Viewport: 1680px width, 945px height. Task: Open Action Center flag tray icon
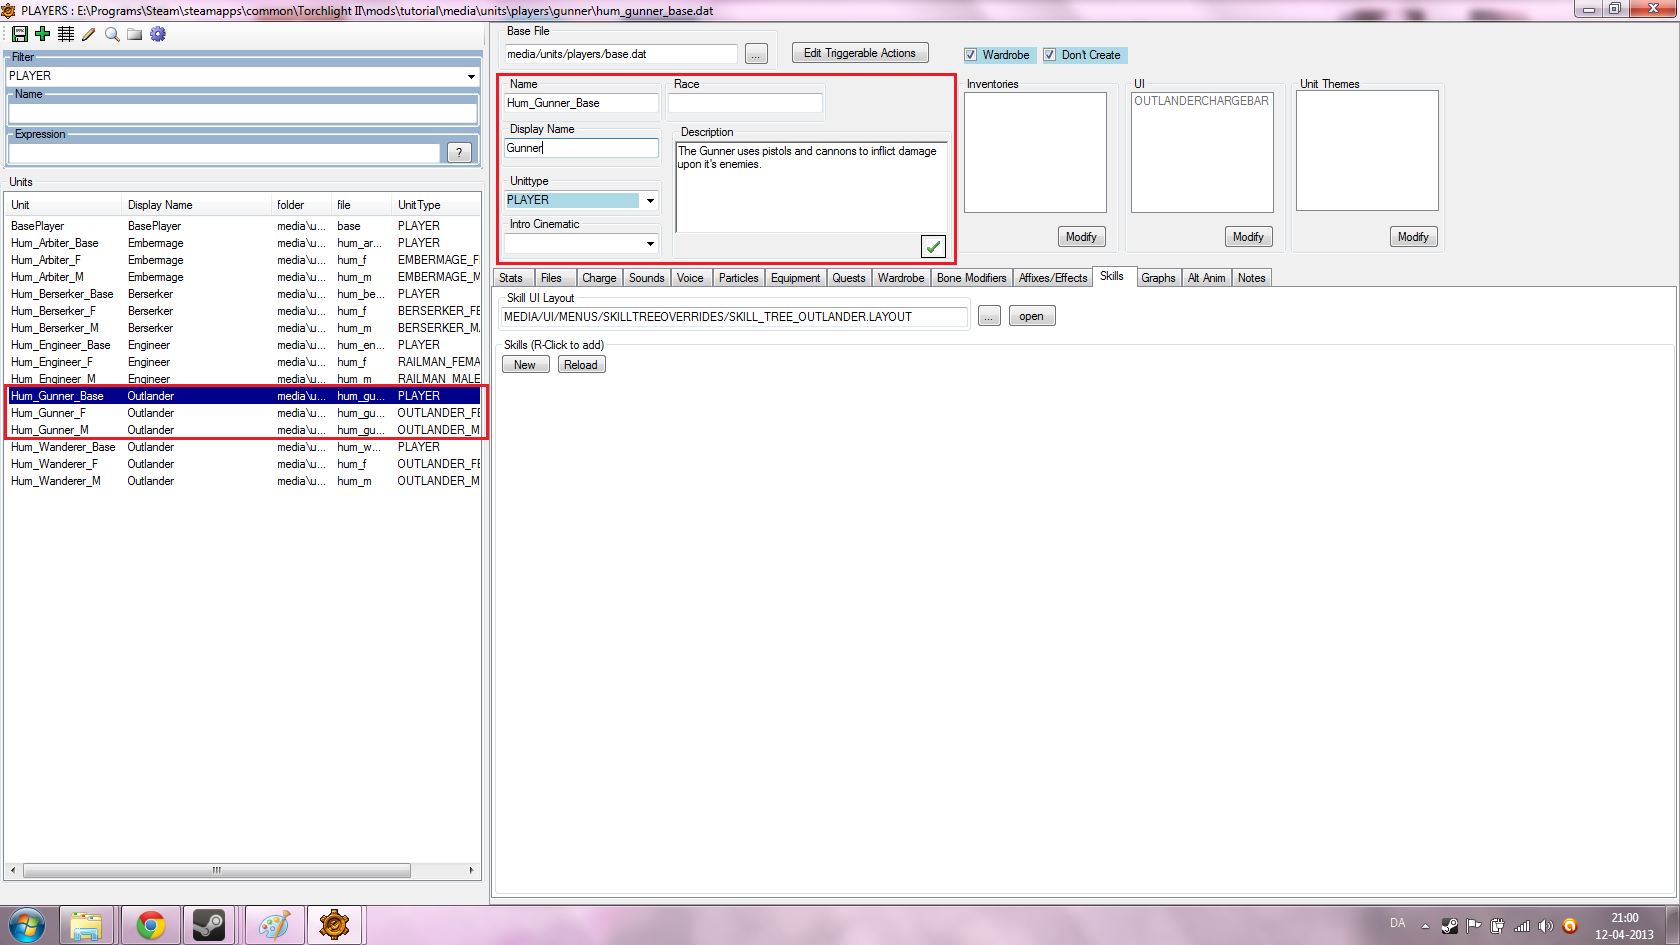click(1474, 926)
